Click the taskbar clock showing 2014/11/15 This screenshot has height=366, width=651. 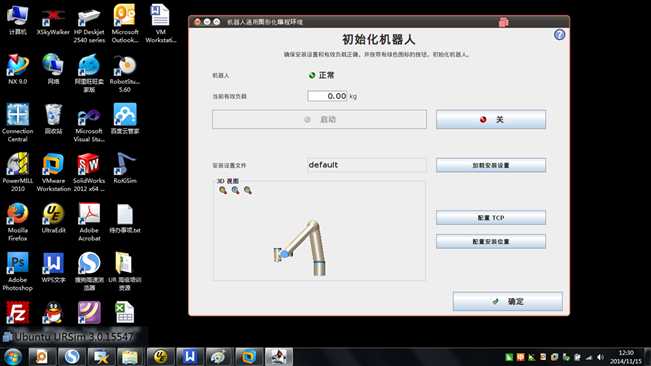[x=626, y=357]
